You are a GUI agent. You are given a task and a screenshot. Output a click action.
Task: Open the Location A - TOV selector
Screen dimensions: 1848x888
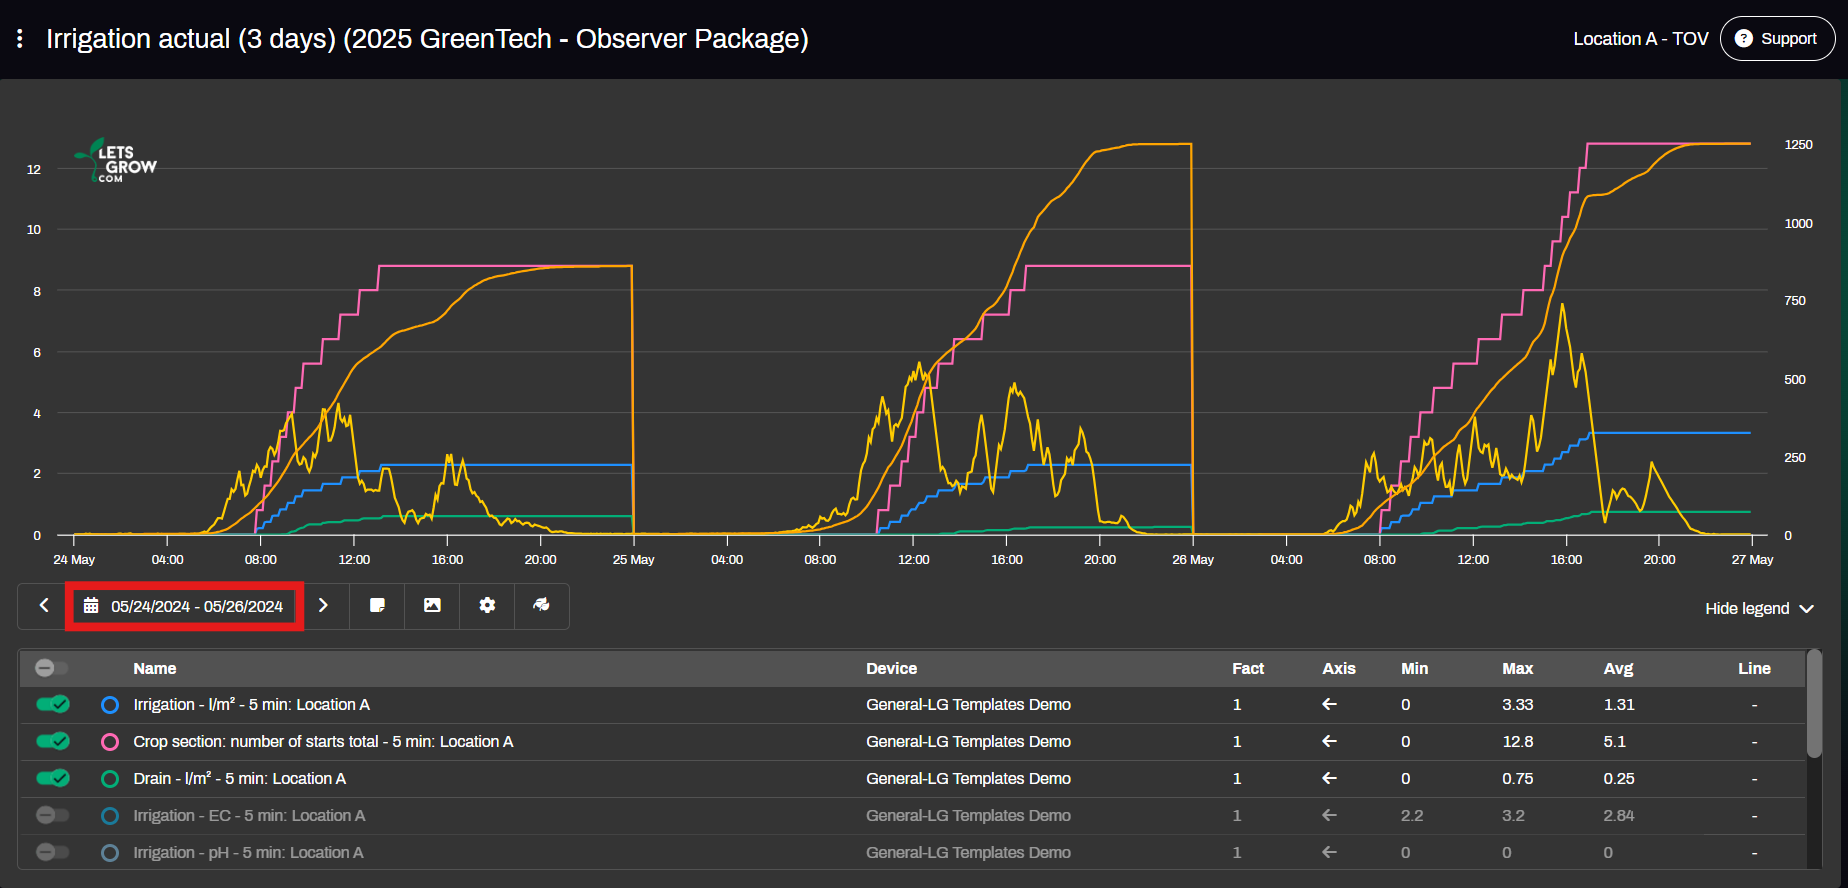click(1640, 39)
